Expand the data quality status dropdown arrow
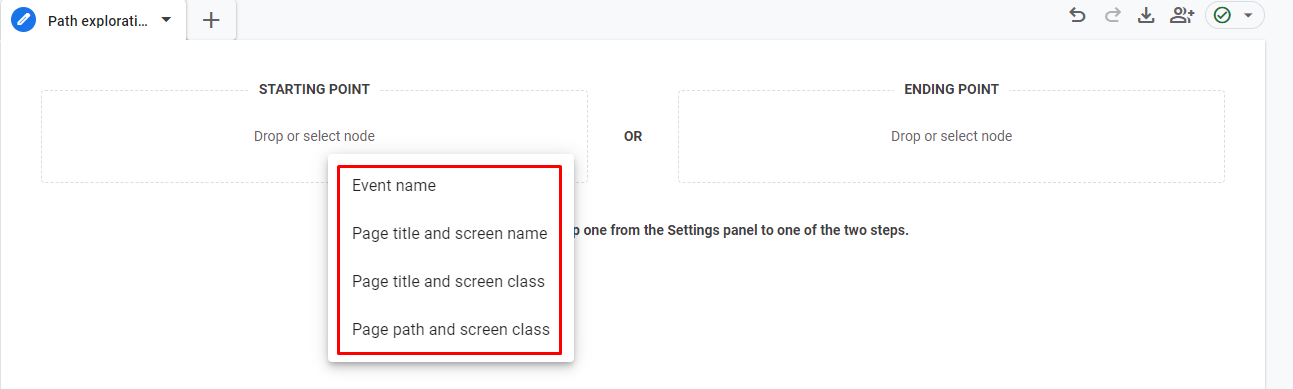The height and width of the screenshot is (389, 1293). tap(1248, 16)
